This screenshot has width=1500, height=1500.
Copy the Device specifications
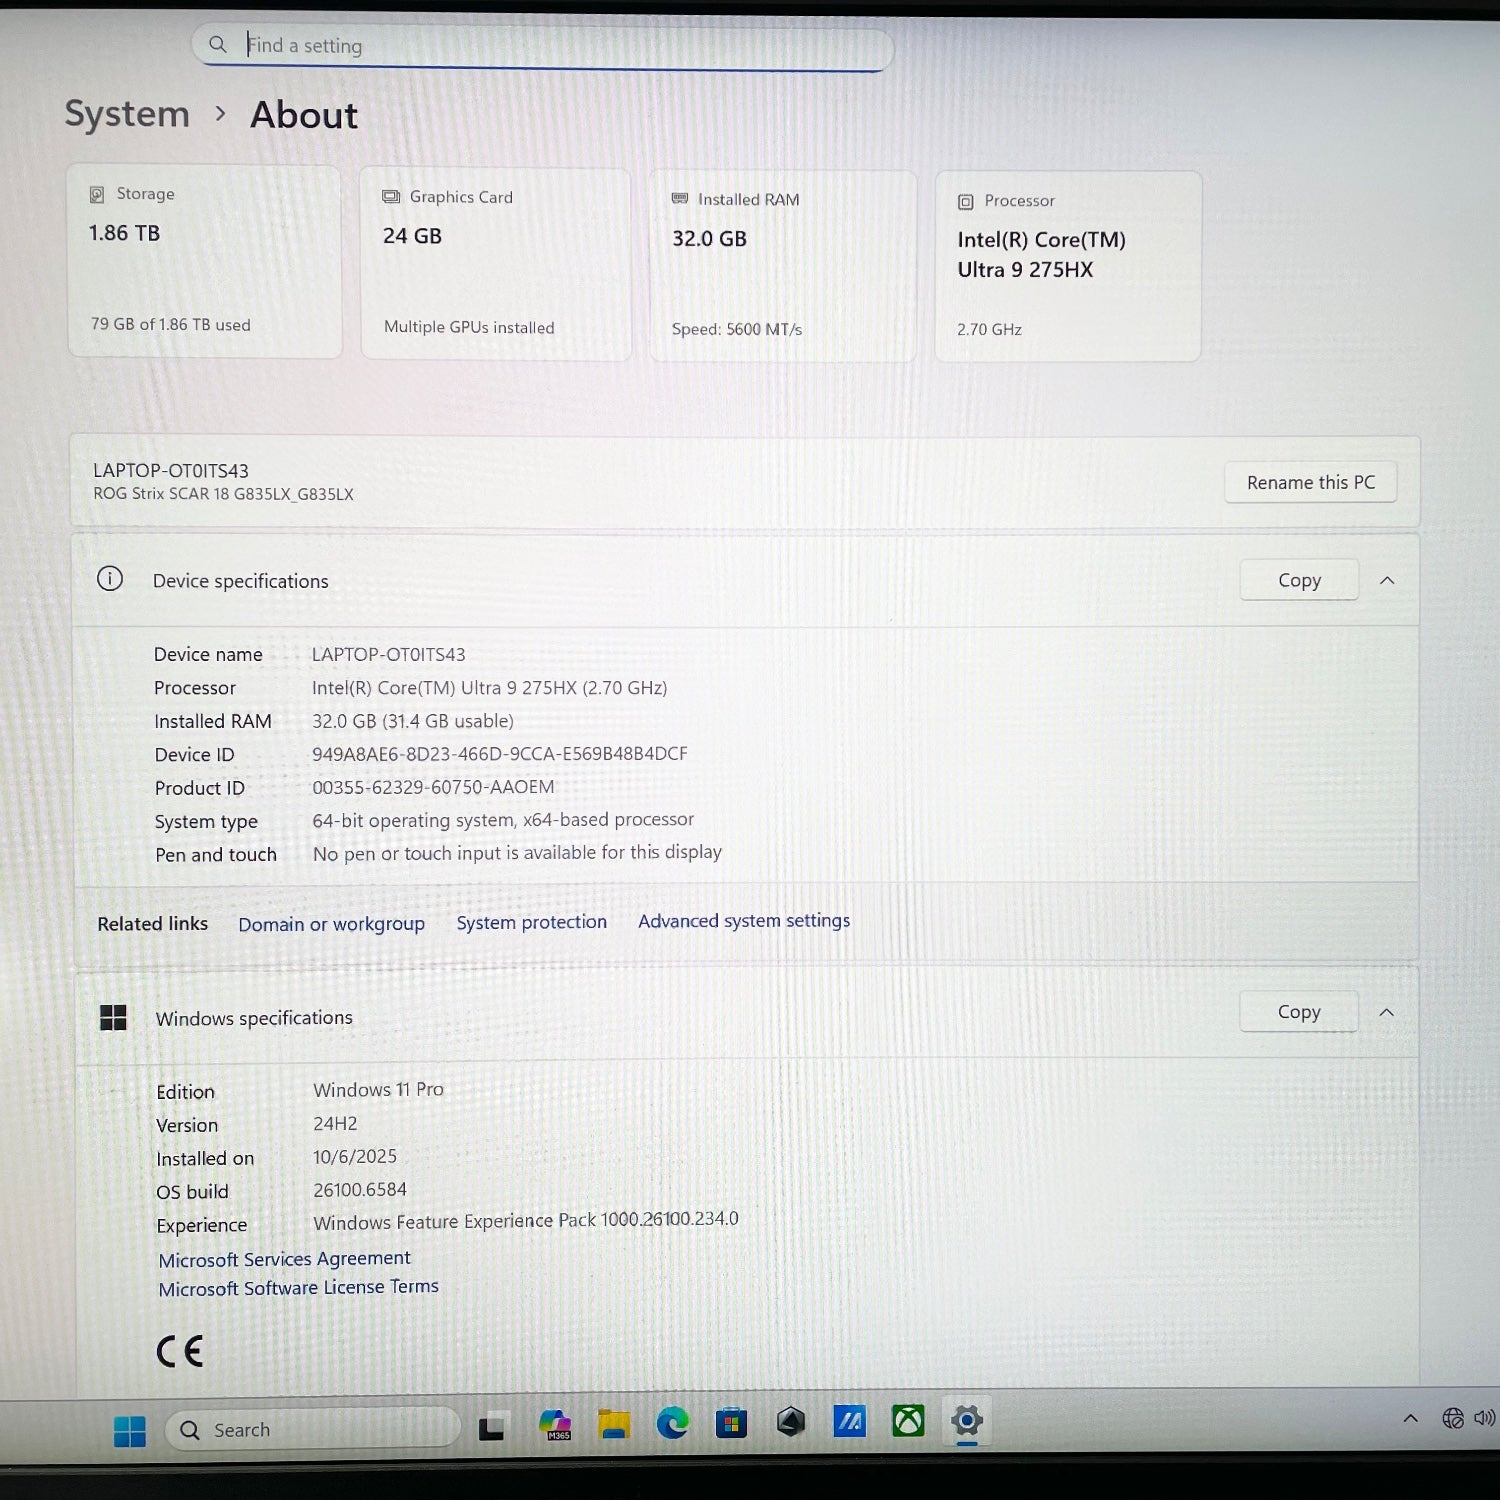tap(1299, 580)
